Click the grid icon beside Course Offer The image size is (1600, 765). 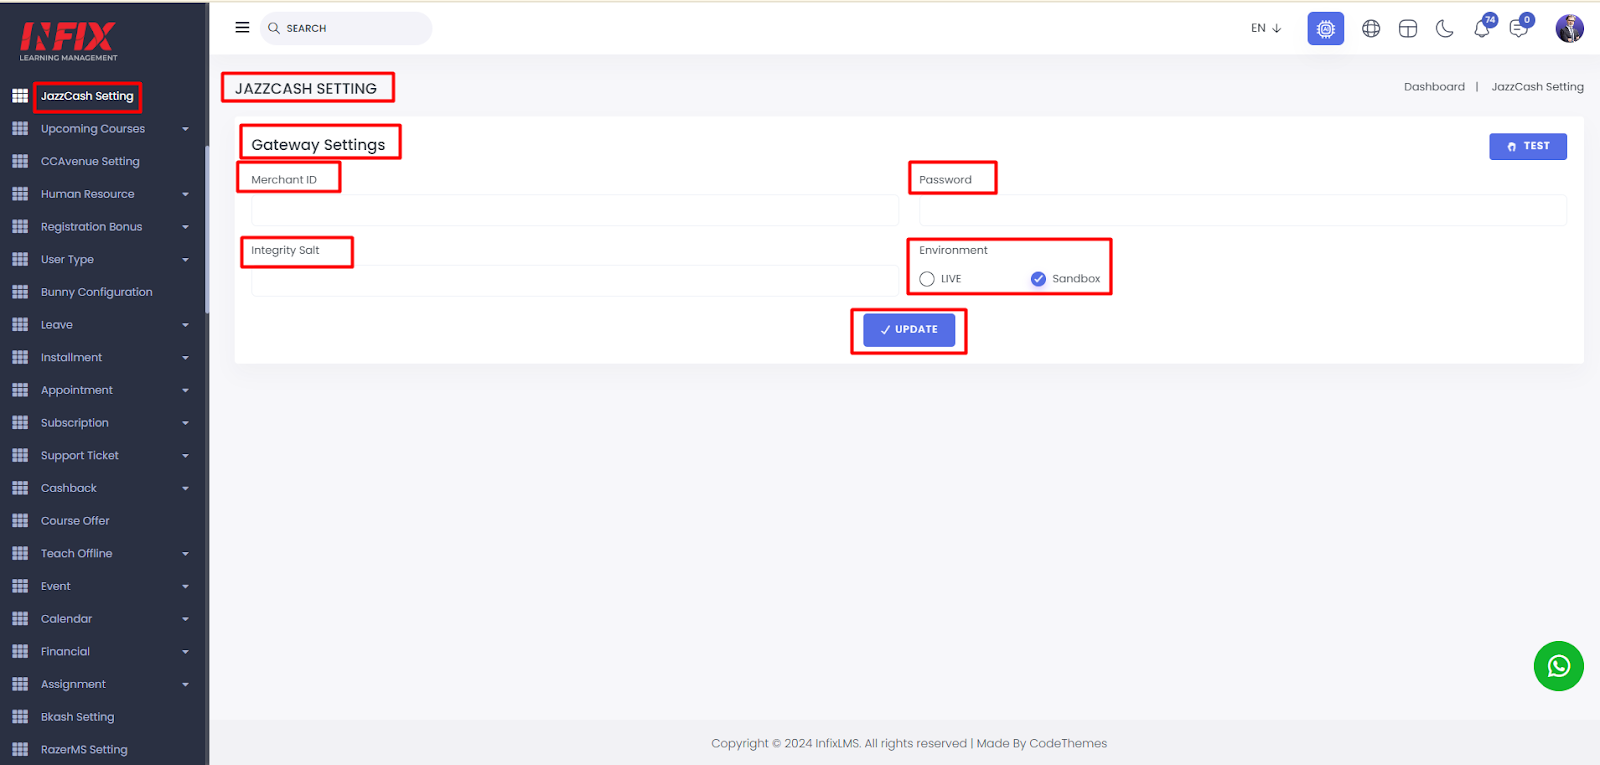[20, 521]
